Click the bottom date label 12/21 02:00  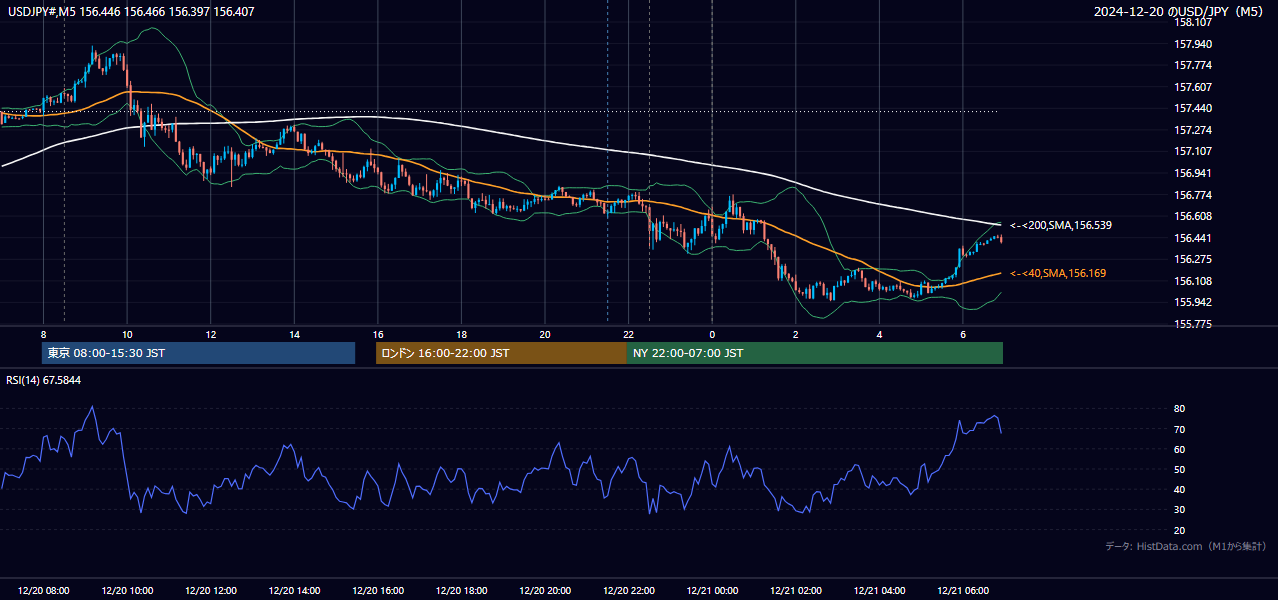click(795, 591)
